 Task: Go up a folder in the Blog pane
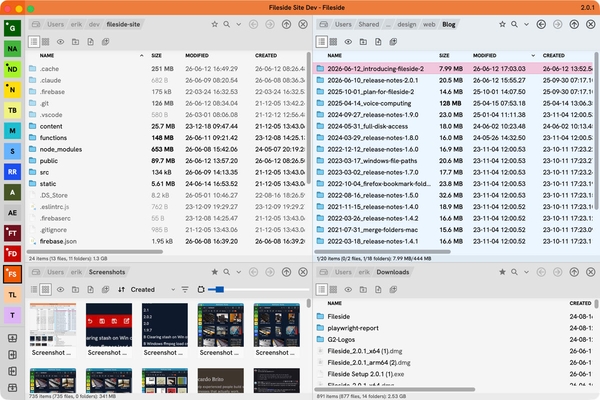coord(574,24)
